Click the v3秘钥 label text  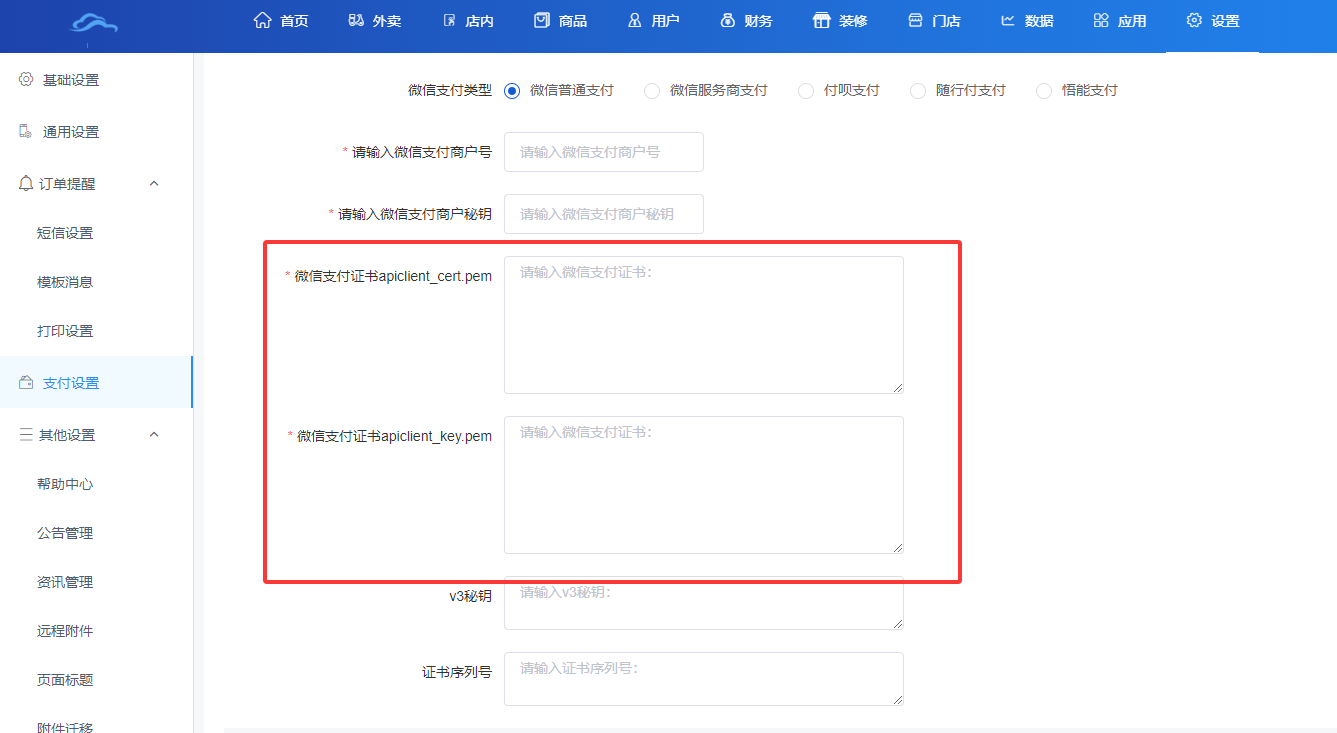tap(470, 596)
